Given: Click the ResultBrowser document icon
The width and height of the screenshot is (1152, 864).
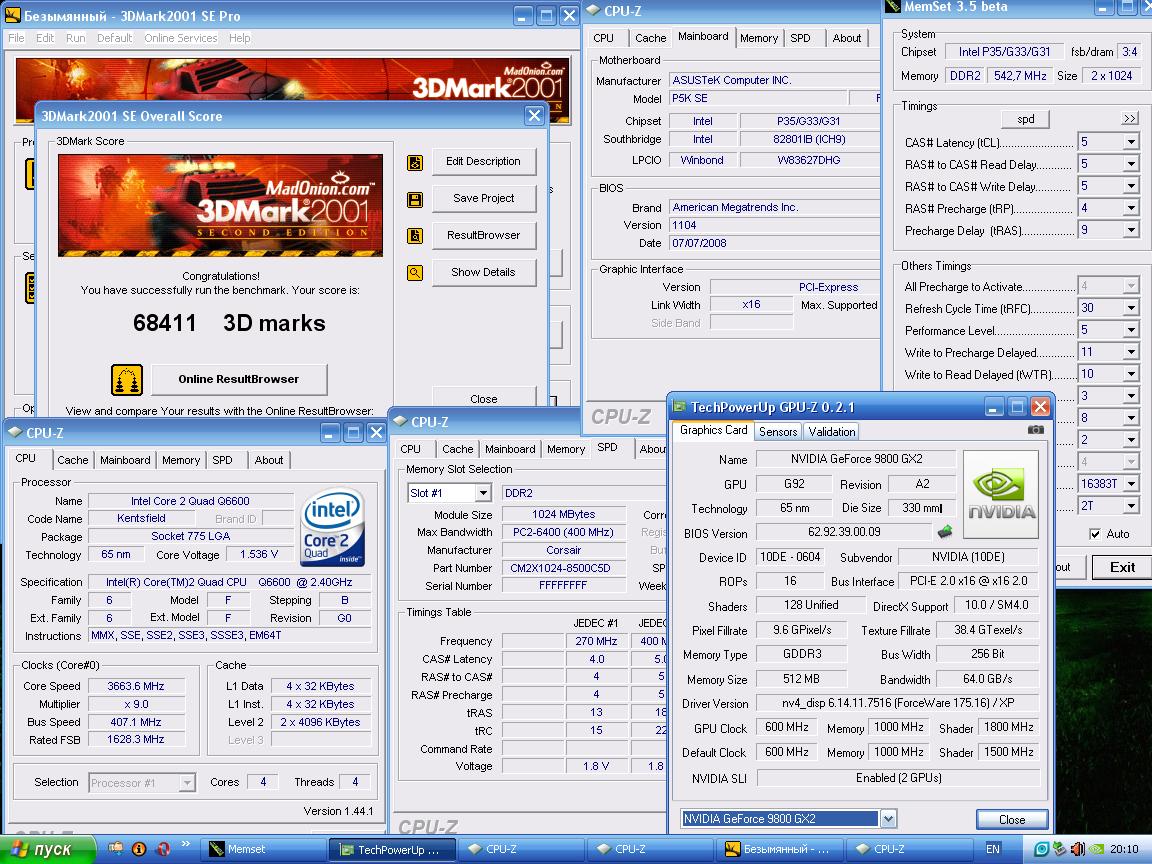Looking at the screenshot, I should click(x=415, y=236).
